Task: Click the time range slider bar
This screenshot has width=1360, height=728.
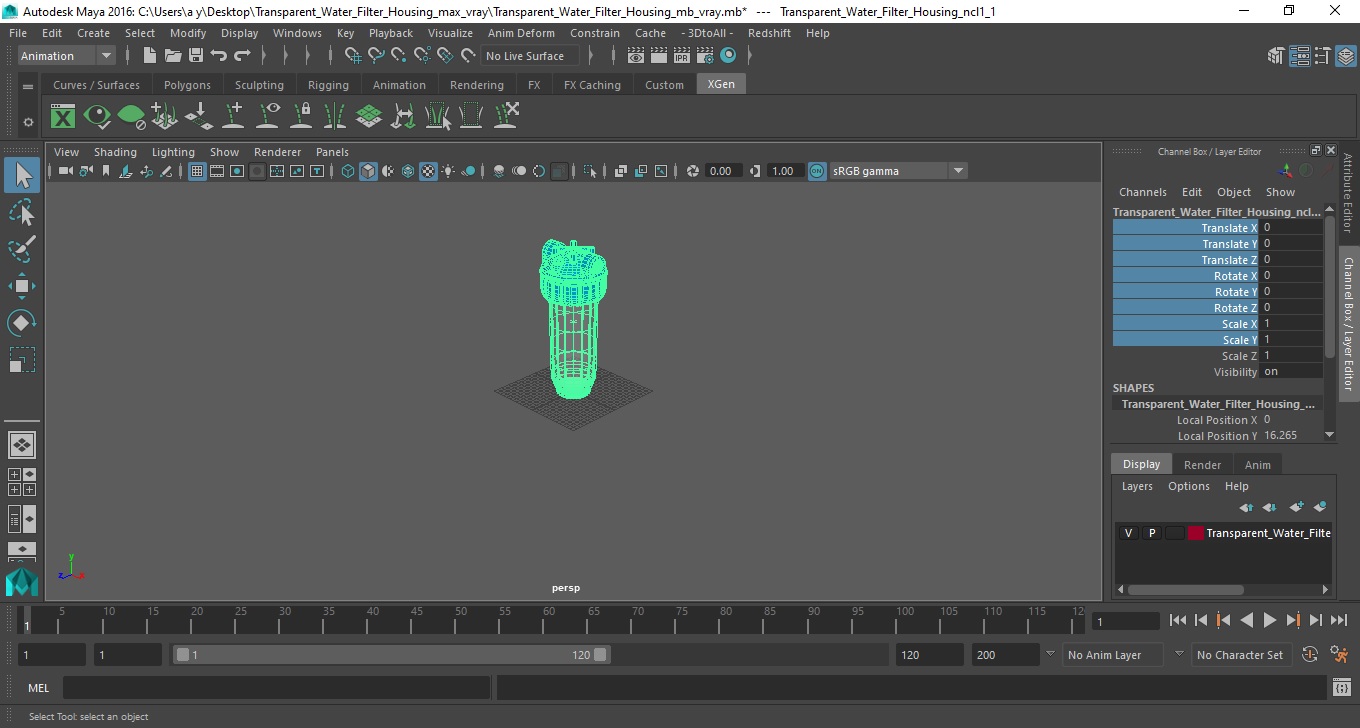Action: coord(390,655)
